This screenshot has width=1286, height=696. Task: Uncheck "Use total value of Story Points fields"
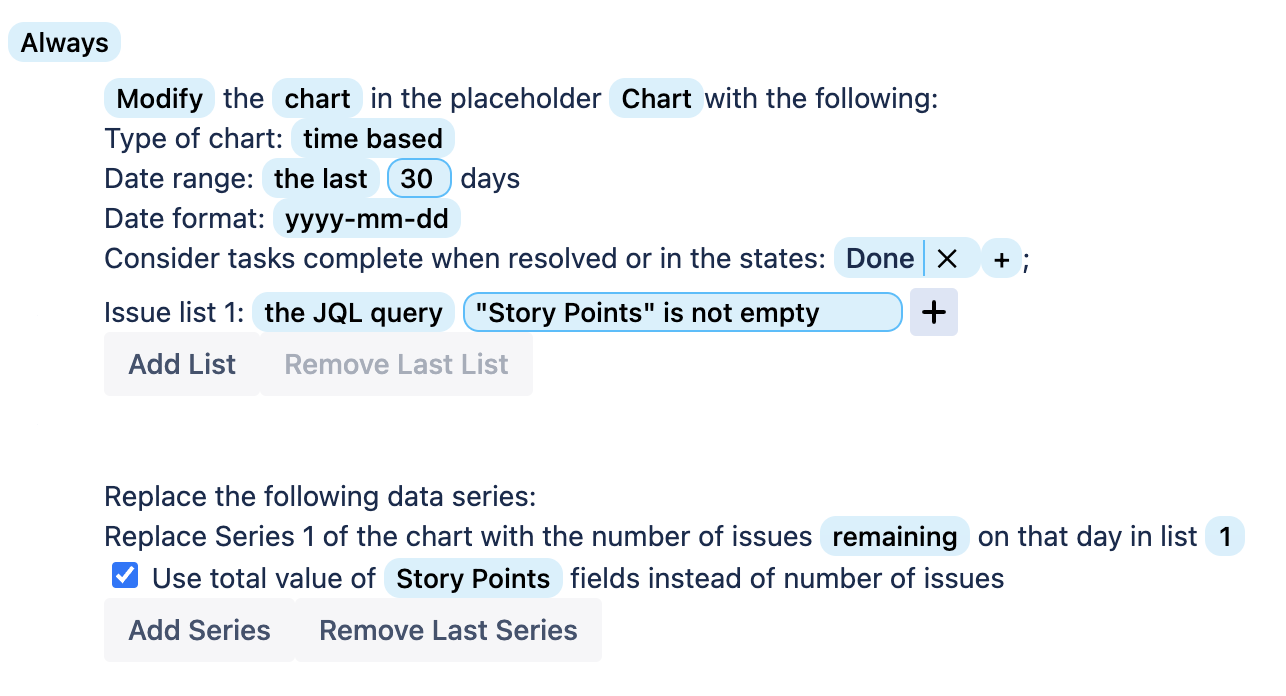click(124, 574)
